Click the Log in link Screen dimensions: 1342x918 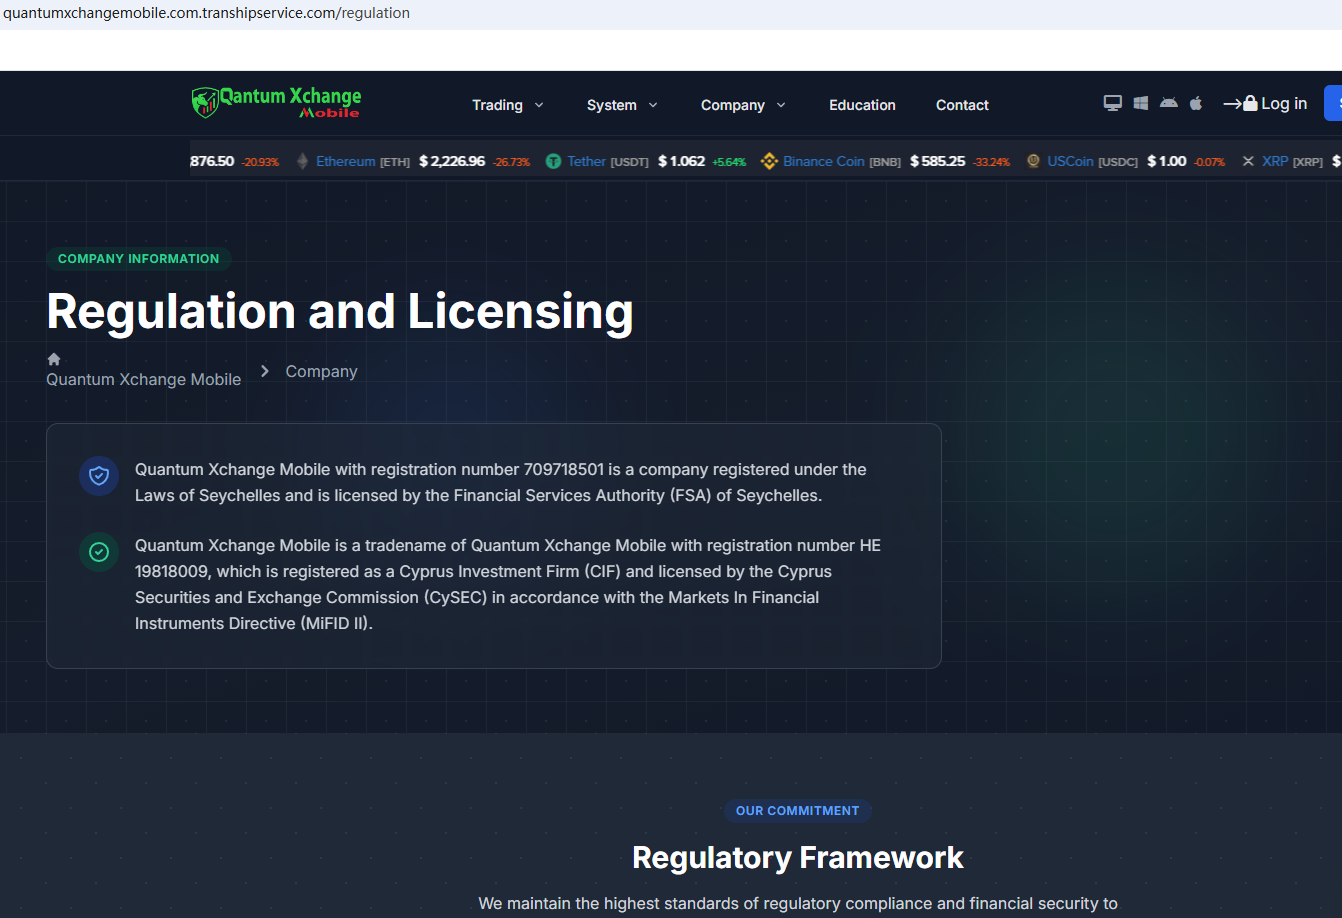(x=1266, y=103)
